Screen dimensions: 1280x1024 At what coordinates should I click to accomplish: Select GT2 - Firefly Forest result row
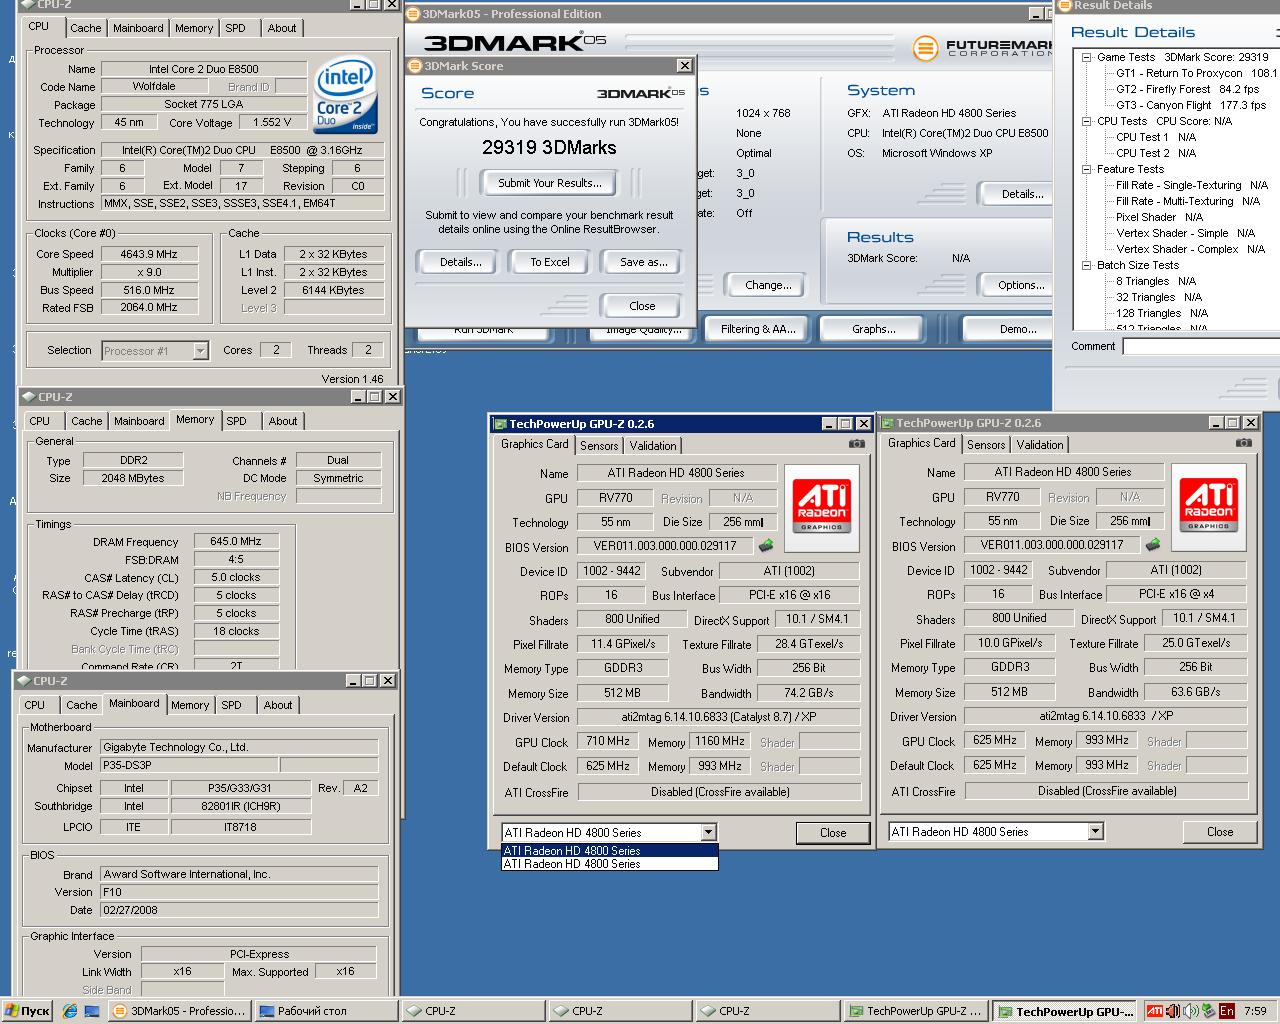click(x=1188, y=89)
